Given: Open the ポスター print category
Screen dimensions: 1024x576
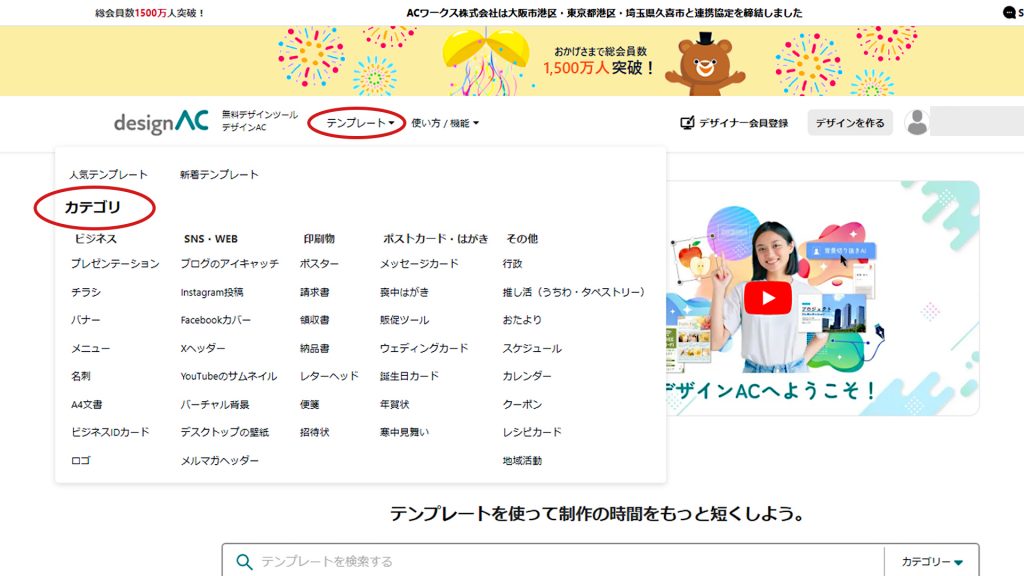Looking at the screenshot, I should pyautogui.click(x=319, y=264).
